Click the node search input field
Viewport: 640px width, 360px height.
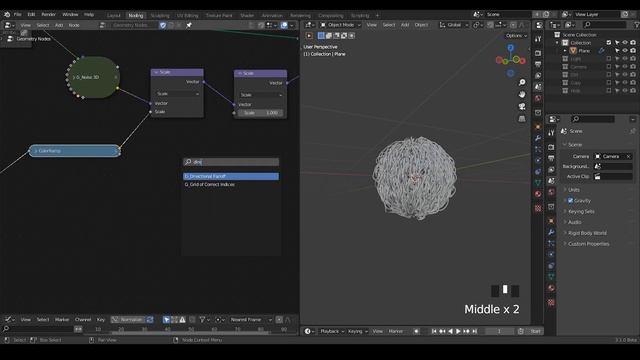[x=231, y=162]
